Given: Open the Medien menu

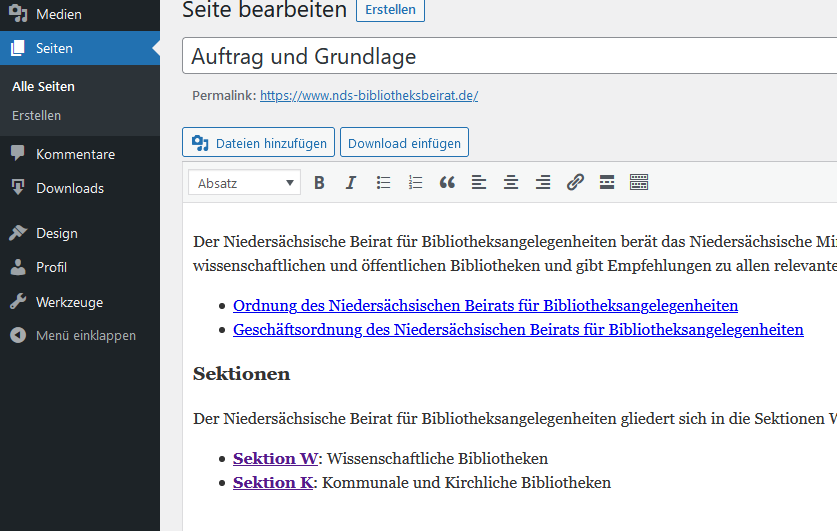Looking at the screenshot, I should click(x=58, y=15).
